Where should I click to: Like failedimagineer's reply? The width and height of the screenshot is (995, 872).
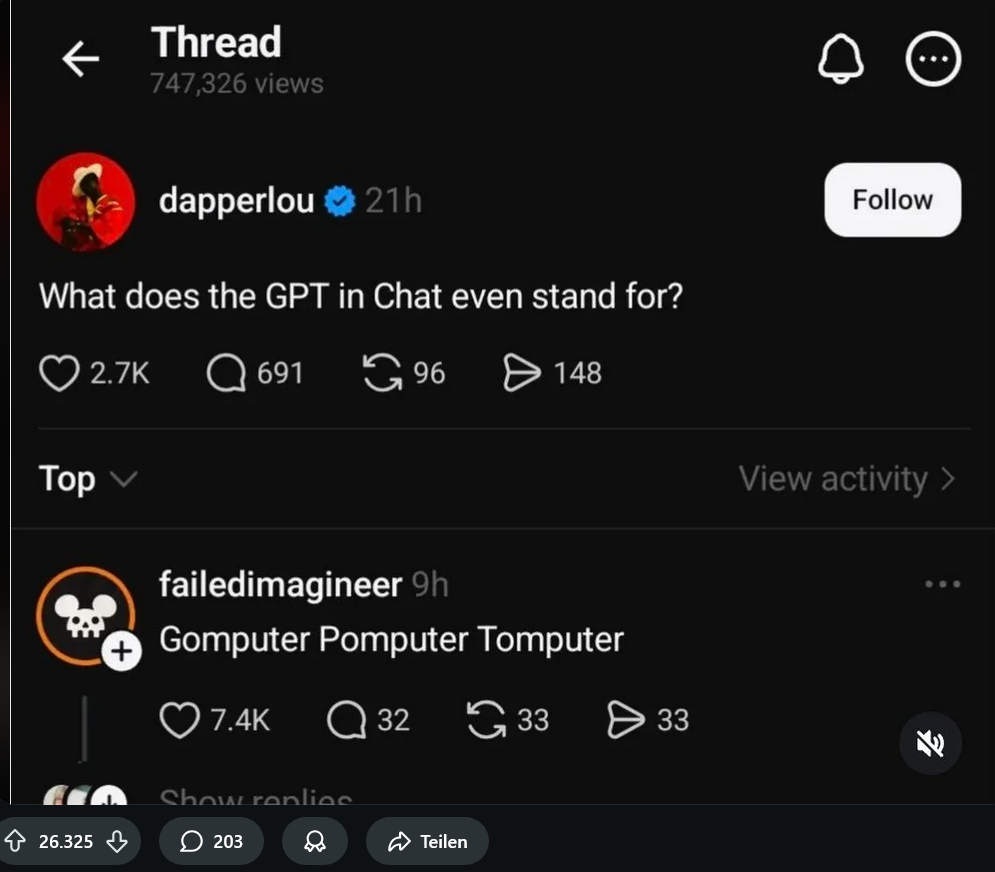[x=180, y=720]
